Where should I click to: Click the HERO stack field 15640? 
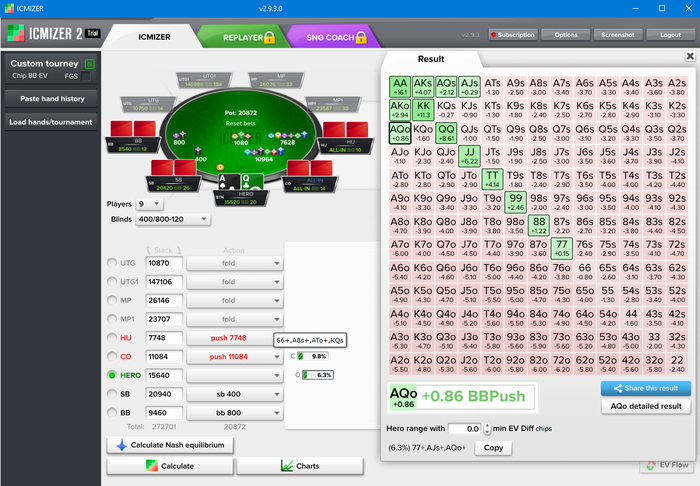click(164, 375)
